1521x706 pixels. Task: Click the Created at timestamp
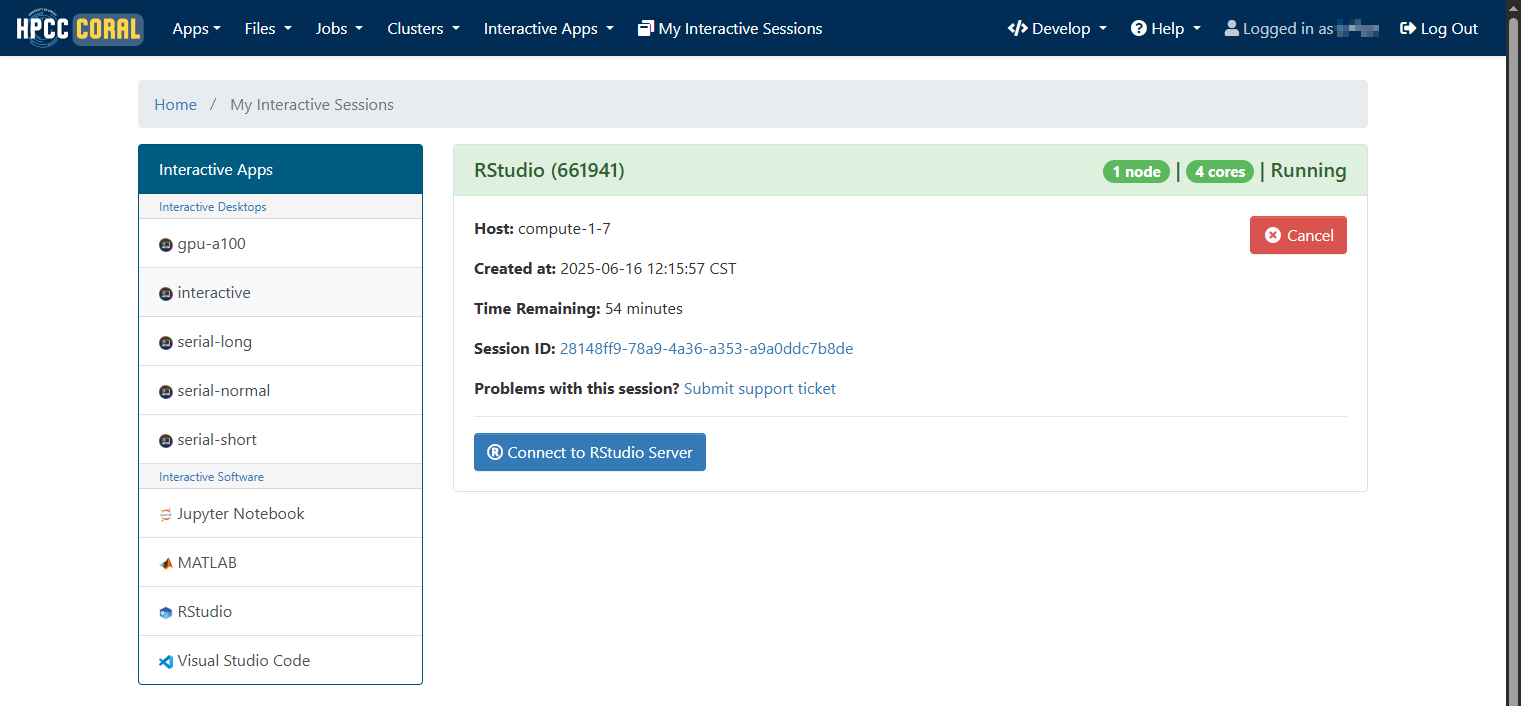click(605, 269)
